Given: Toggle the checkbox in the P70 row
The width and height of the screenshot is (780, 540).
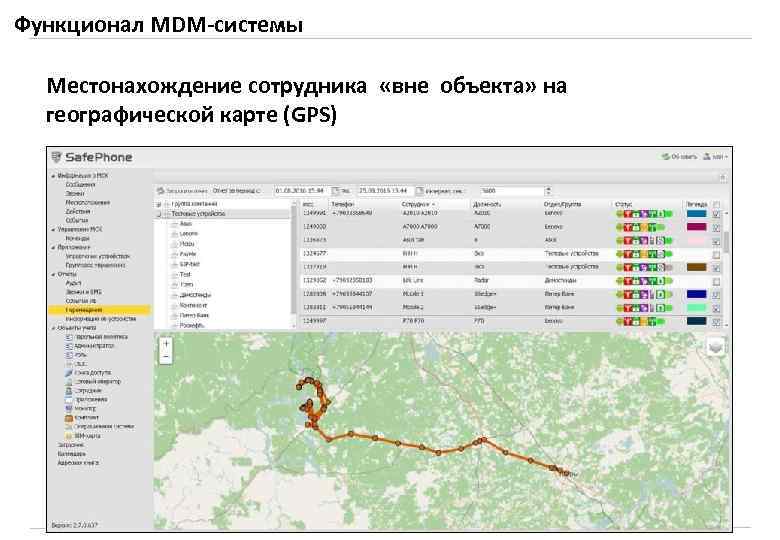Looking at the screenshot, I should click(716, 322).
